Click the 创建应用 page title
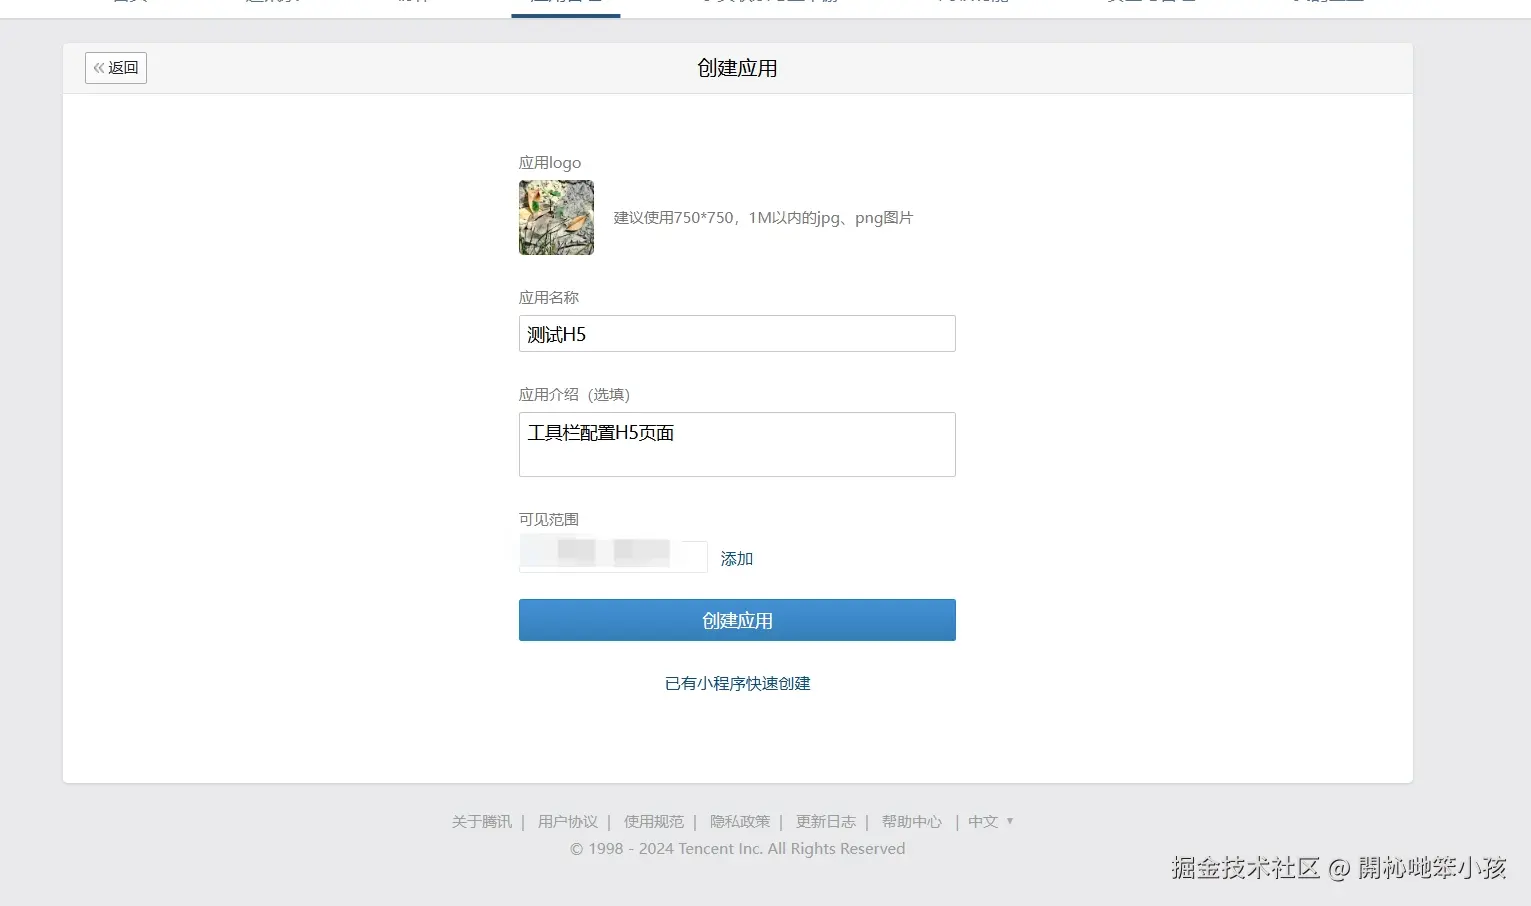This screenshot has width=1531, height=906. coord(737,68)
